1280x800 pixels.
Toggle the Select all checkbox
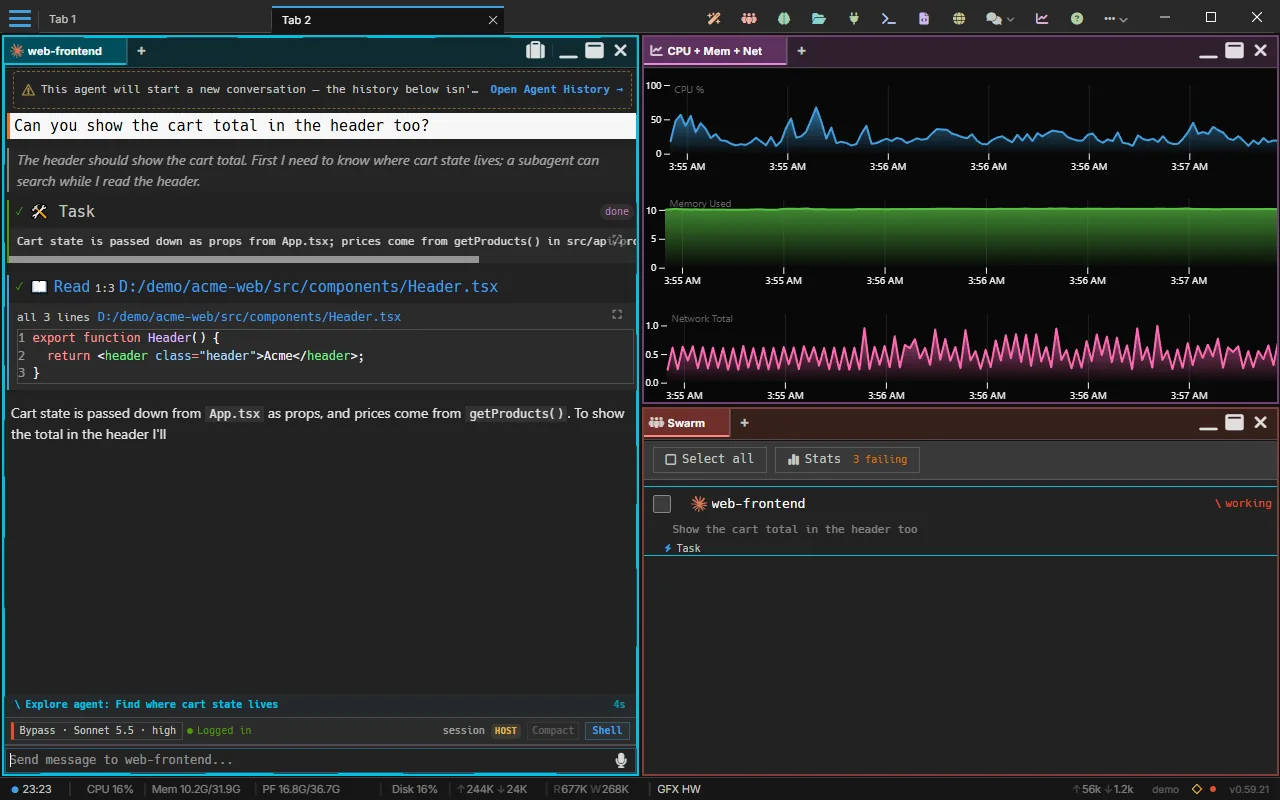[x=671, y=459]
